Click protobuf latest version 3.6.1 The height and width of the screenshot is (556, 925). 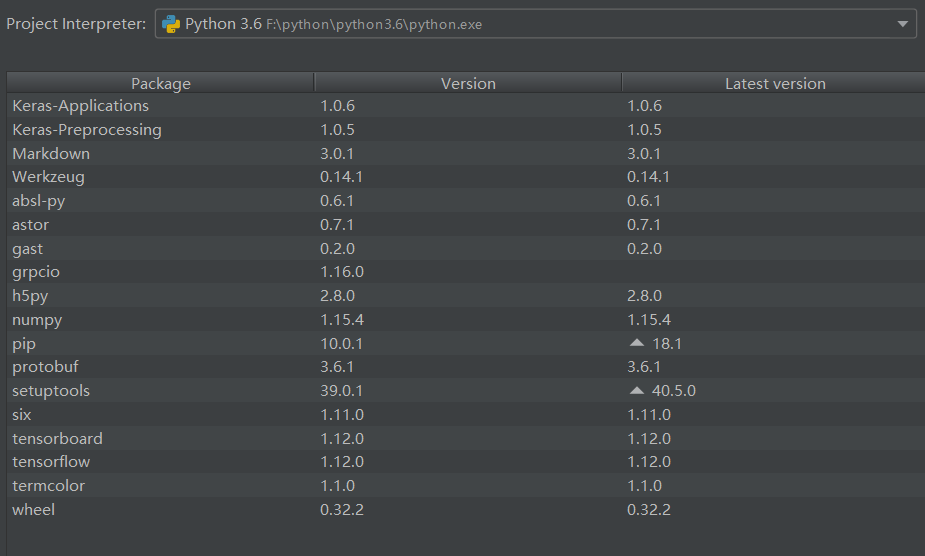click(644, 367)
